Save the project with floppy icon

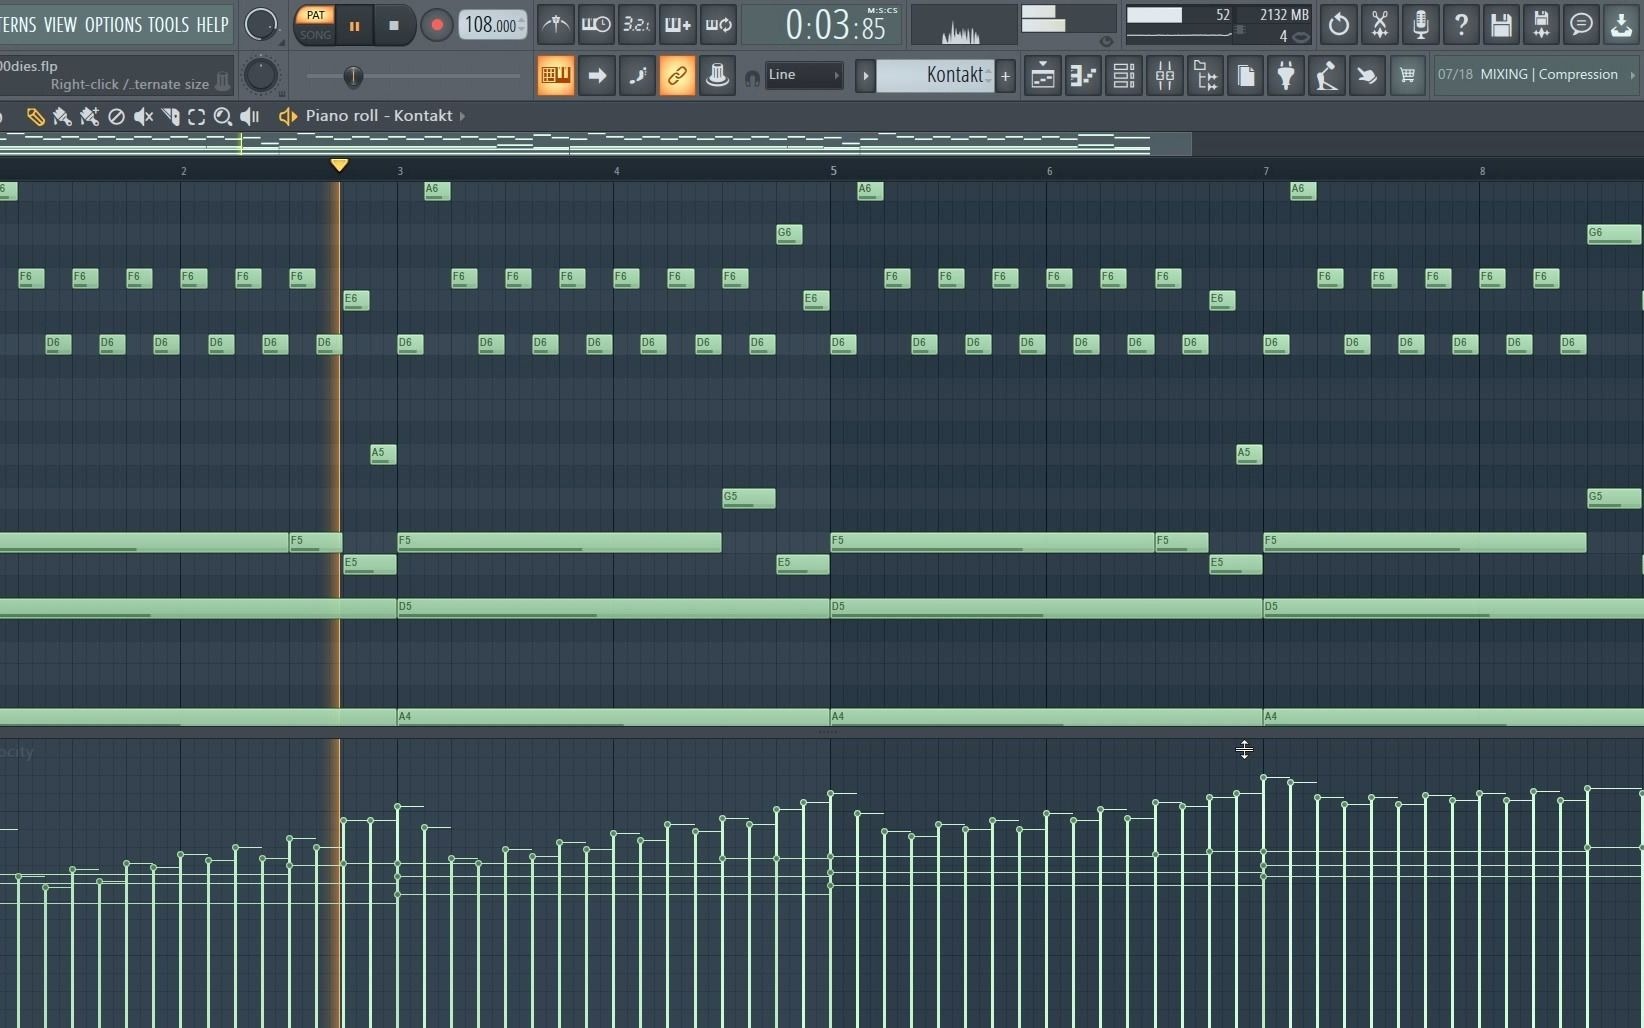[x=1501, y=24]
